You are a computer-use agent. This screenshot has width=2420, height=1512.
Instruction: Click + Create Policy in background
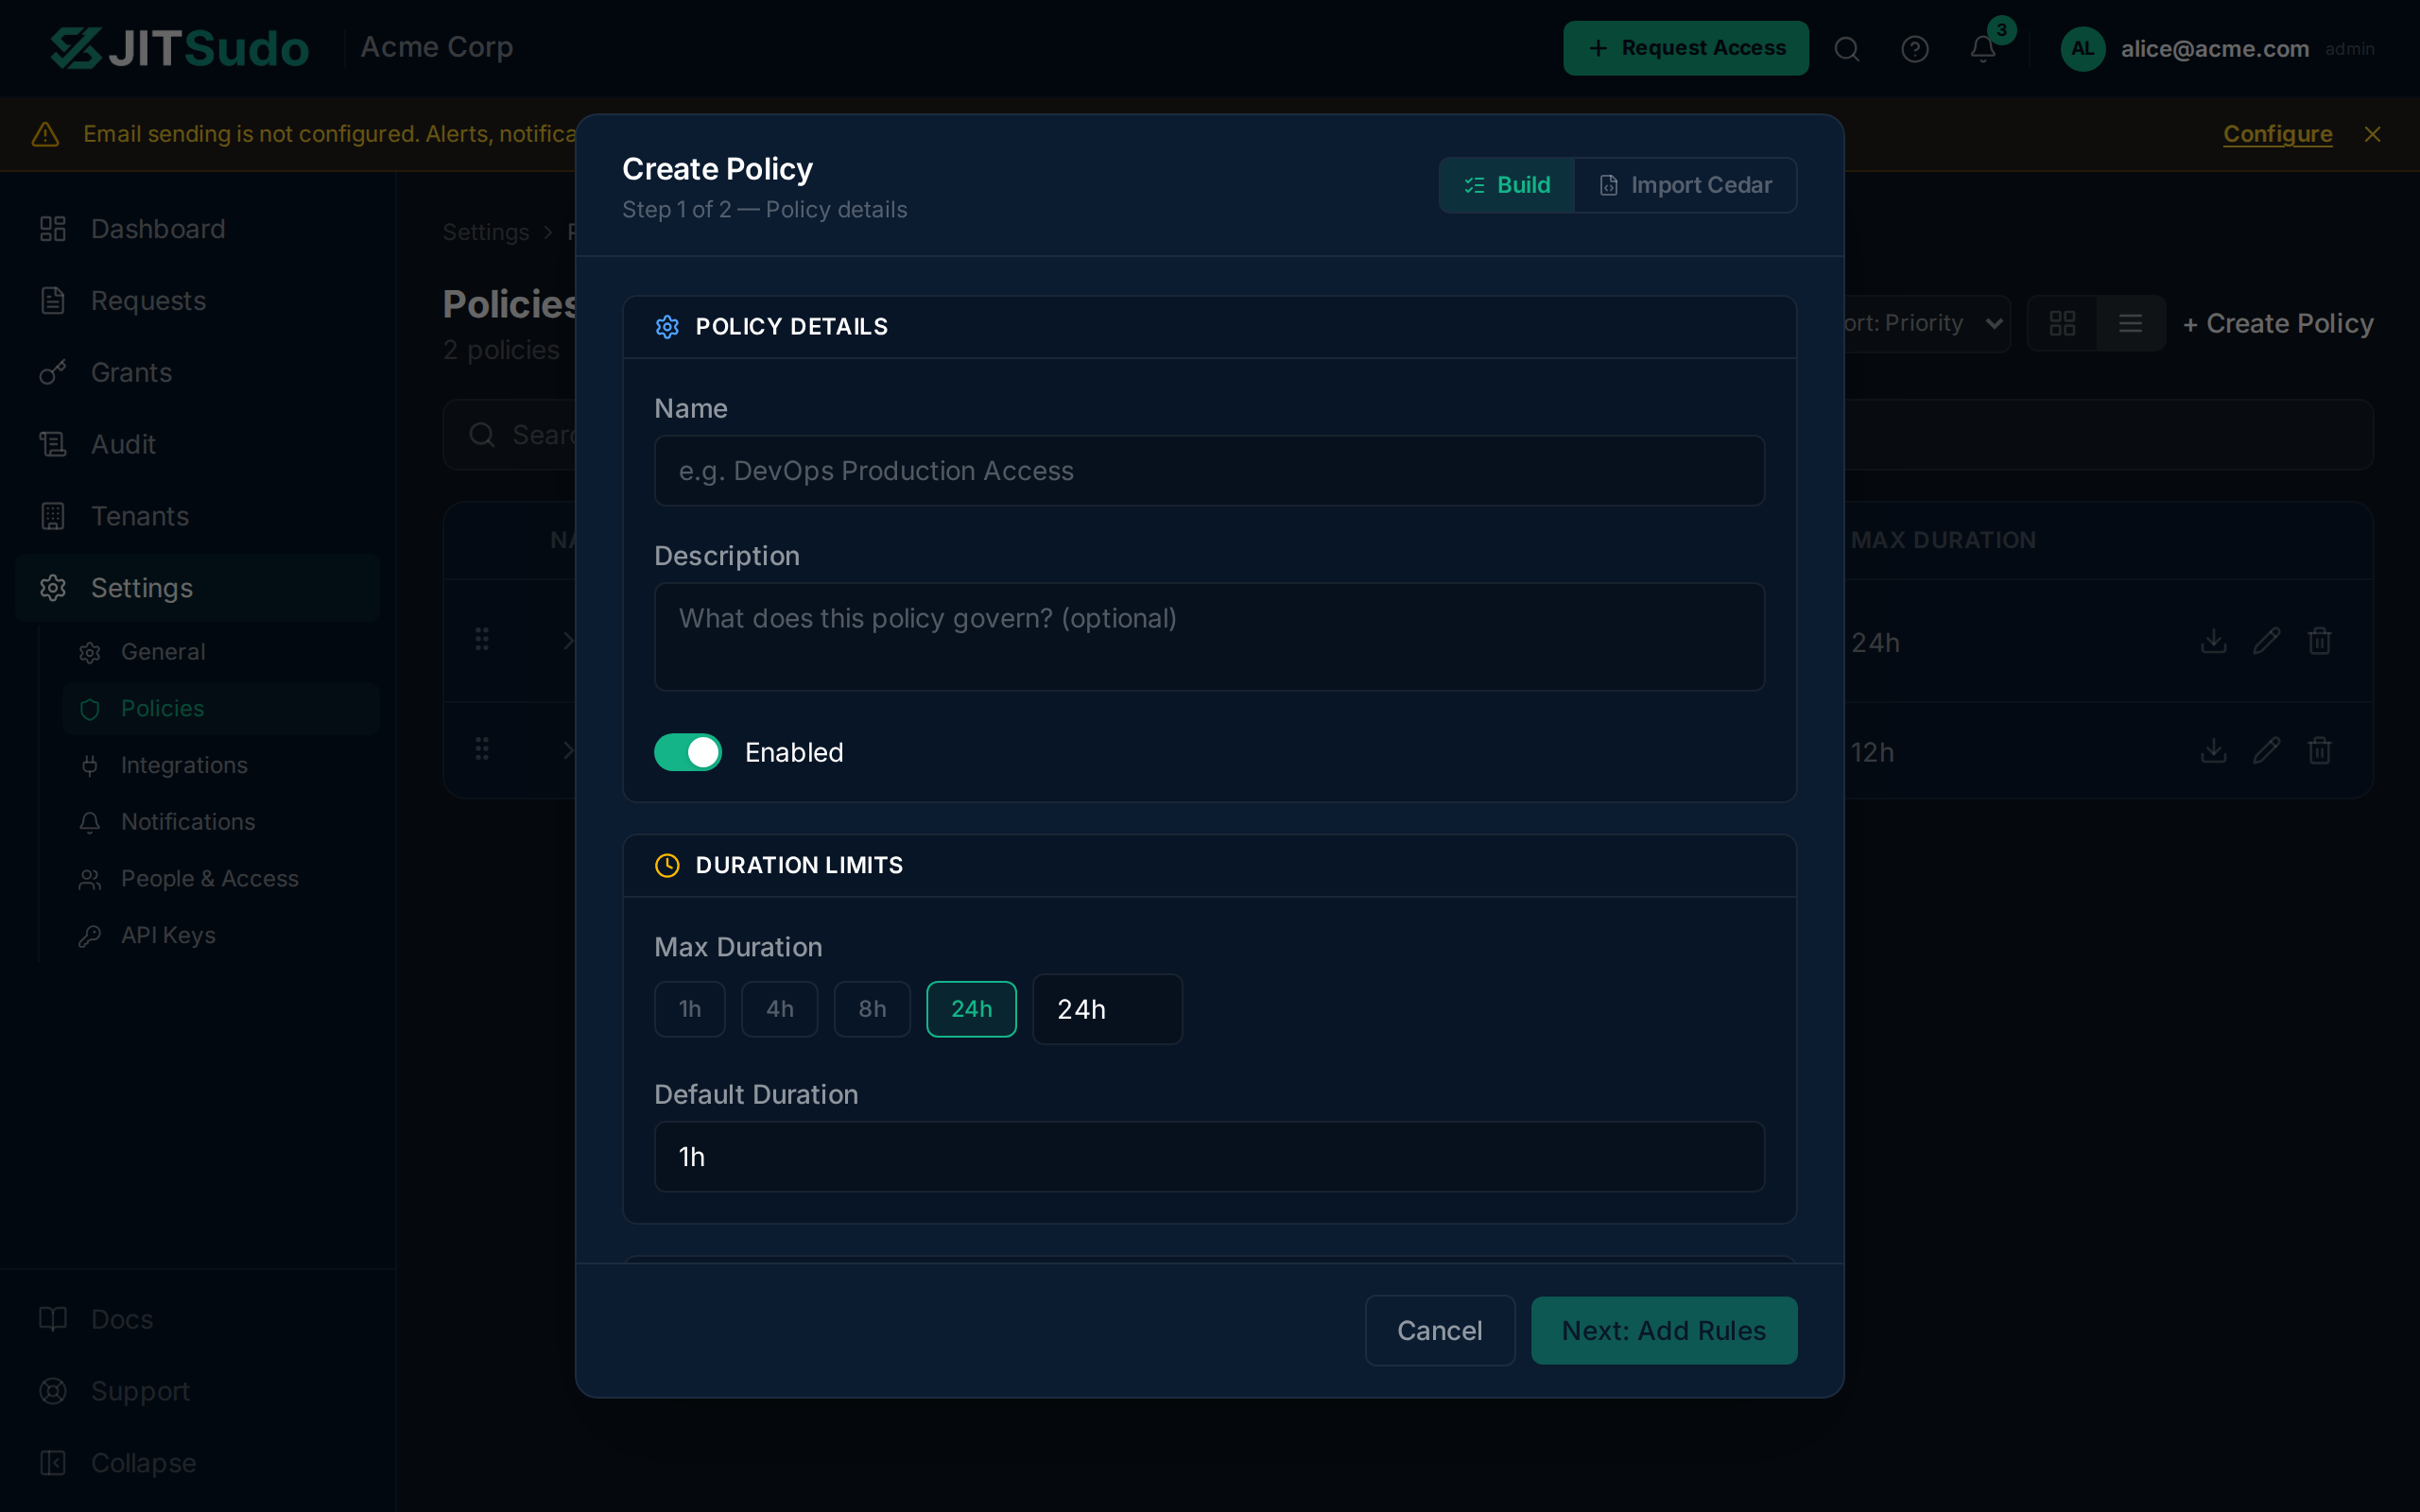pyautogui.click(x=2277, y=324)
